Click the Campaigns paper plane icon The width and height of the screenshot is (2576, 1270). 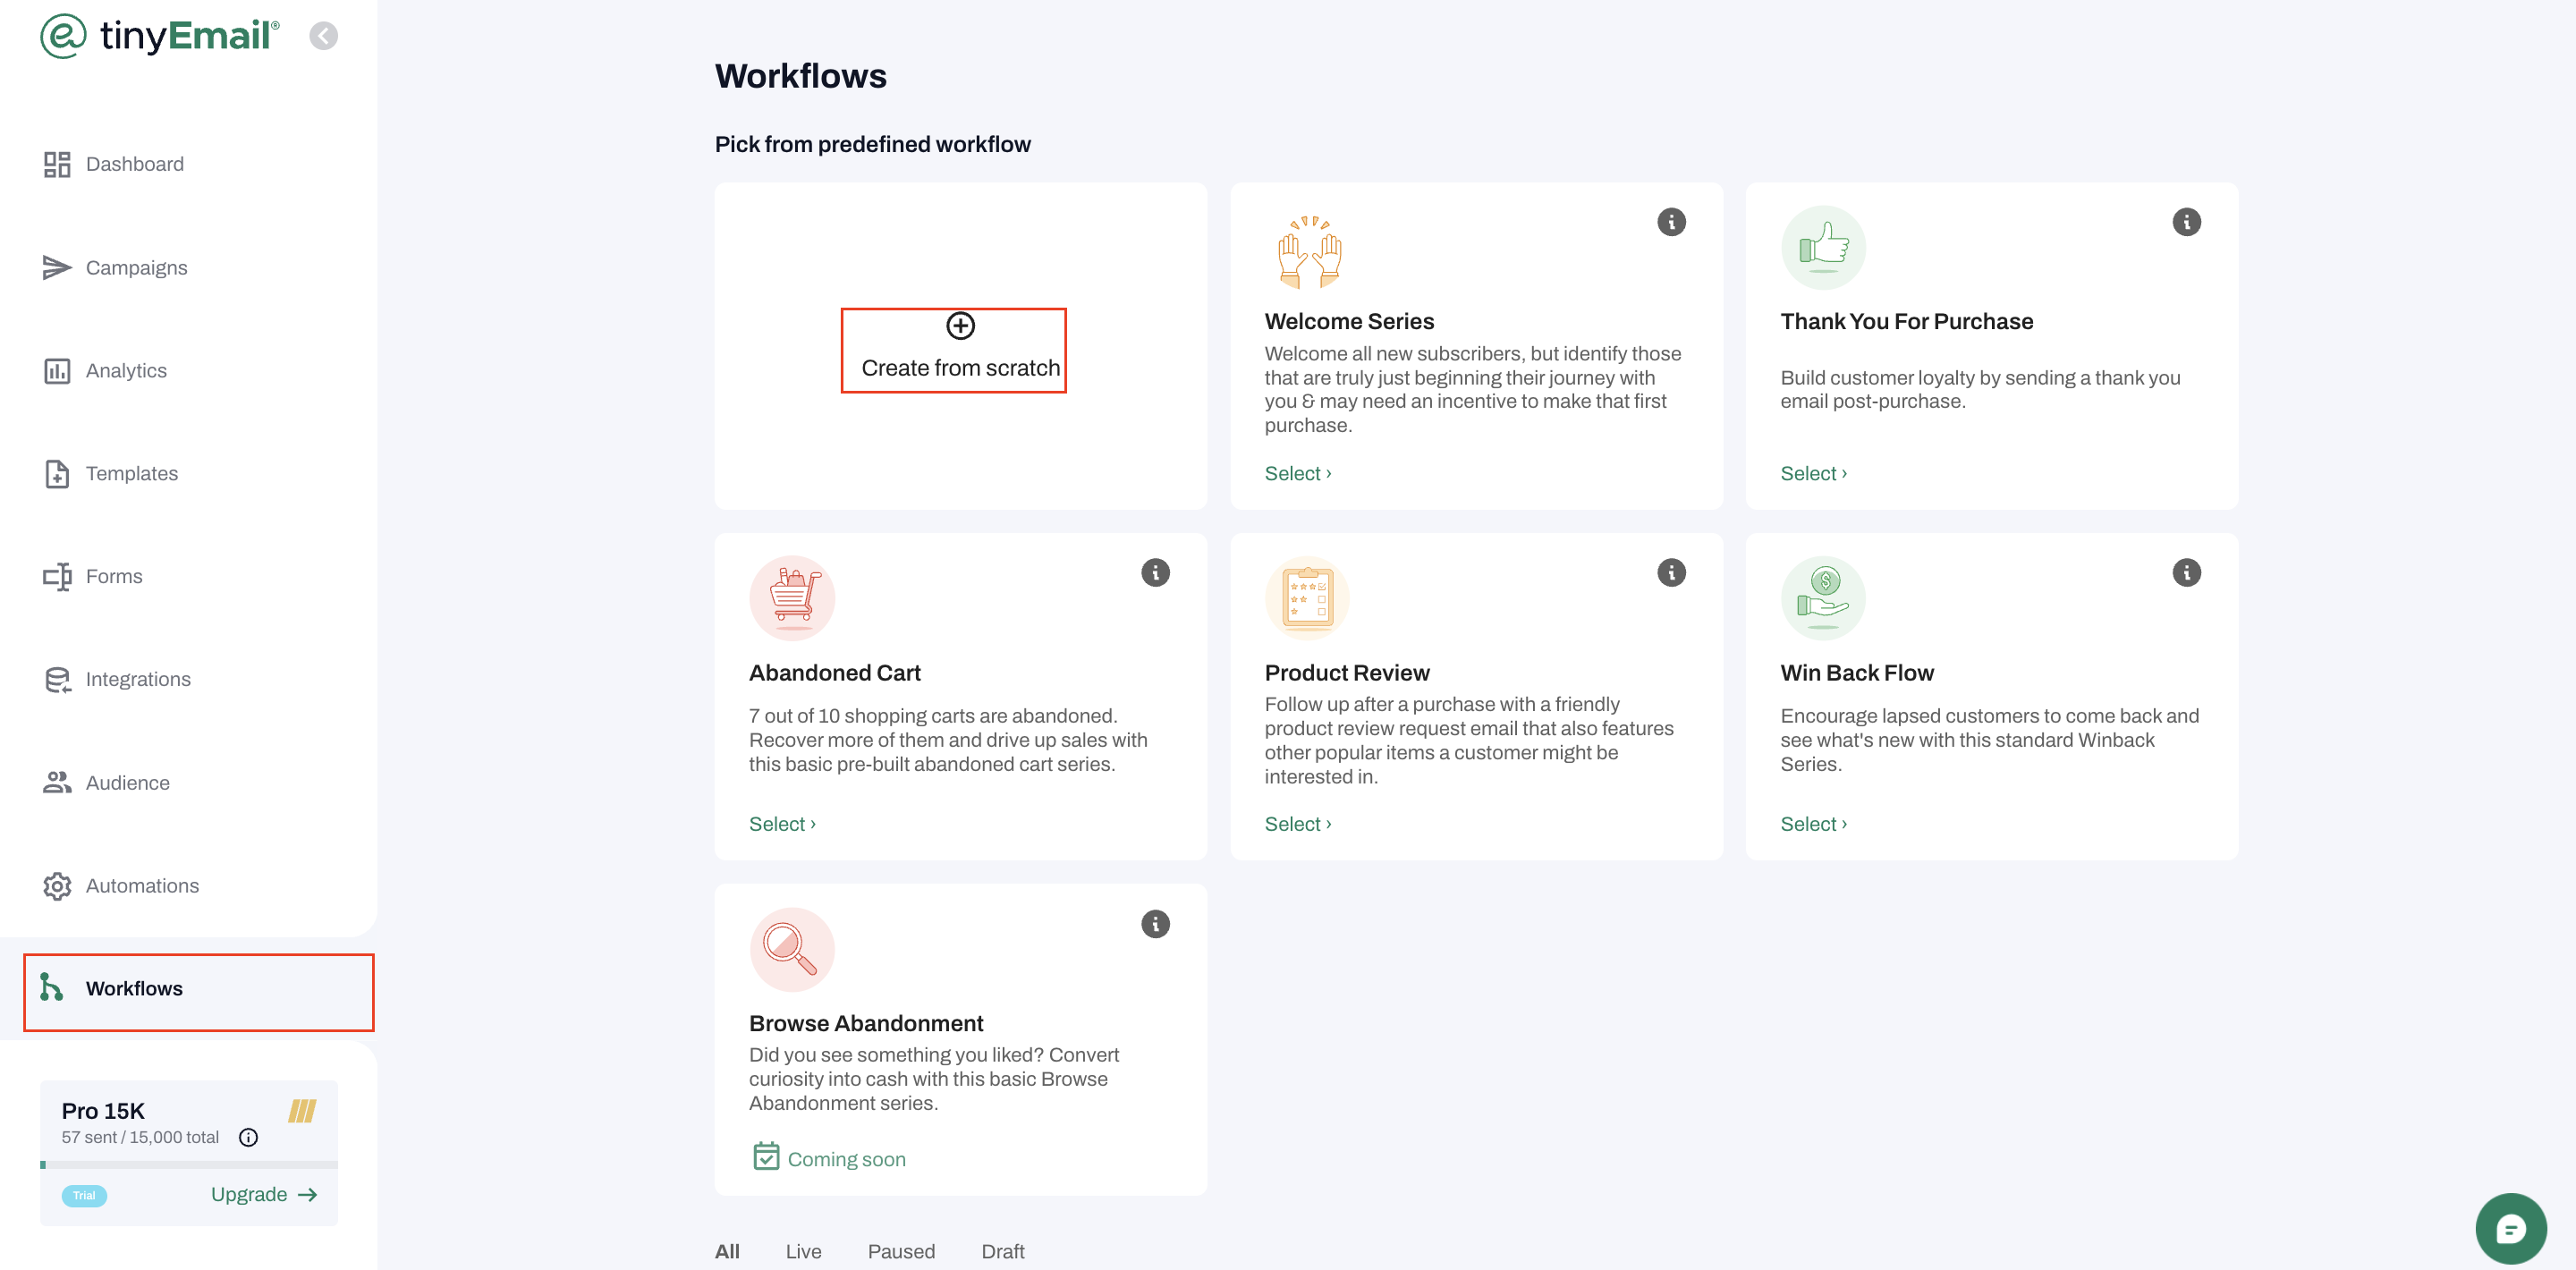(x=57, y=267)
